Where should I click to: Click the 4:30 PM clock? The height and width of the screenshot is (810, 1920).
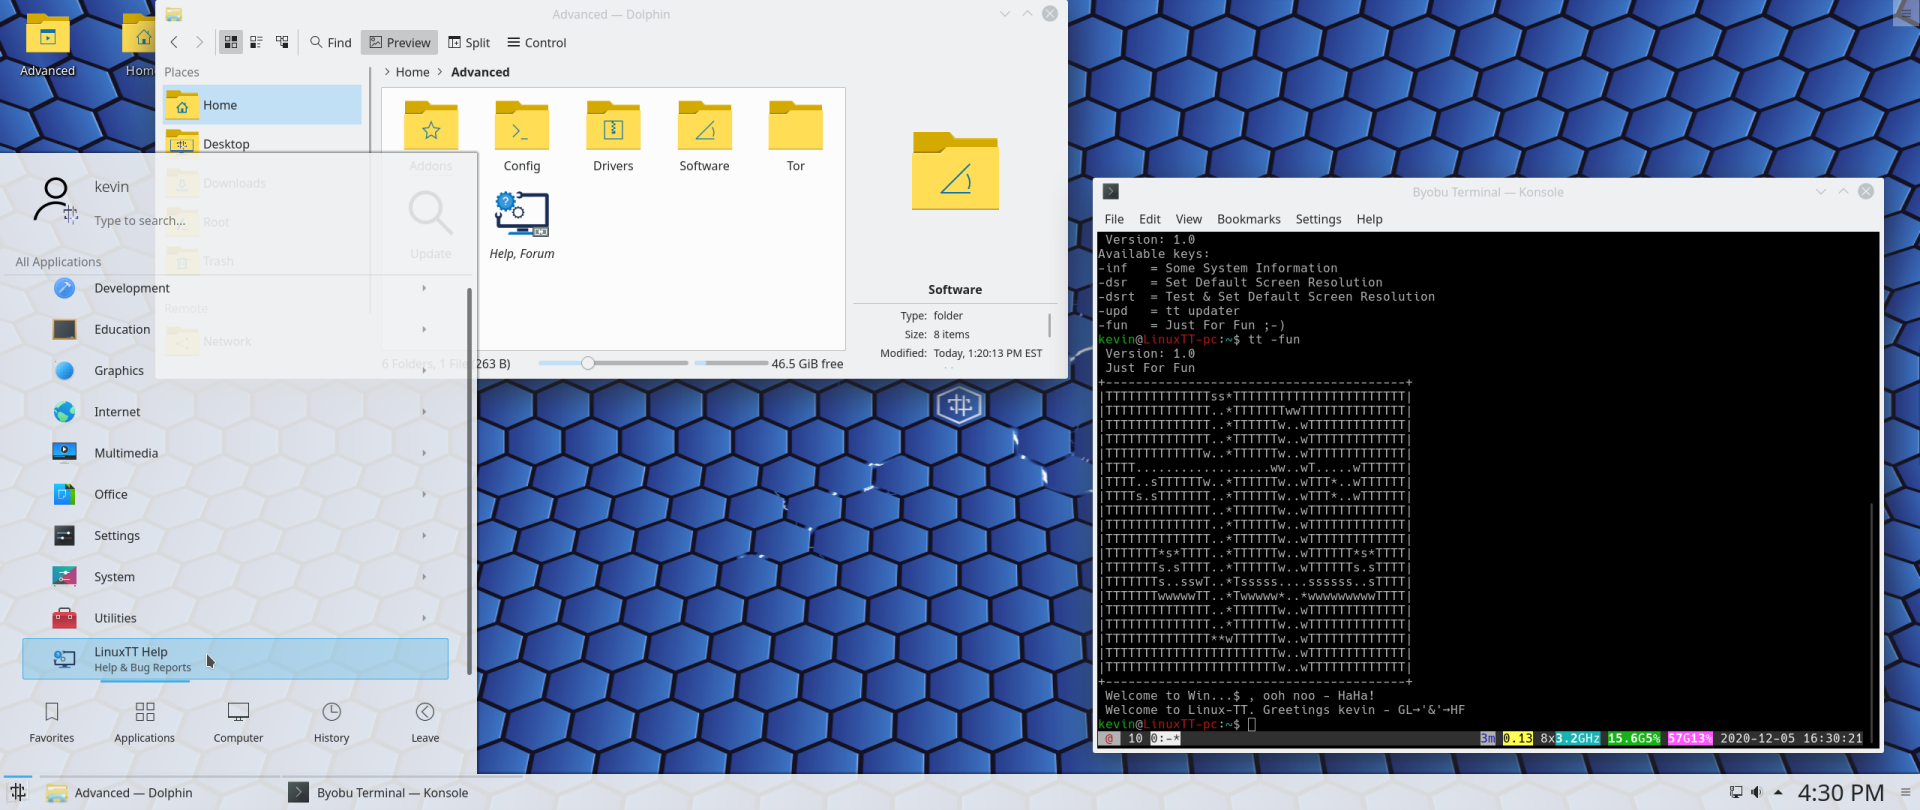[x=1841, y=793]
